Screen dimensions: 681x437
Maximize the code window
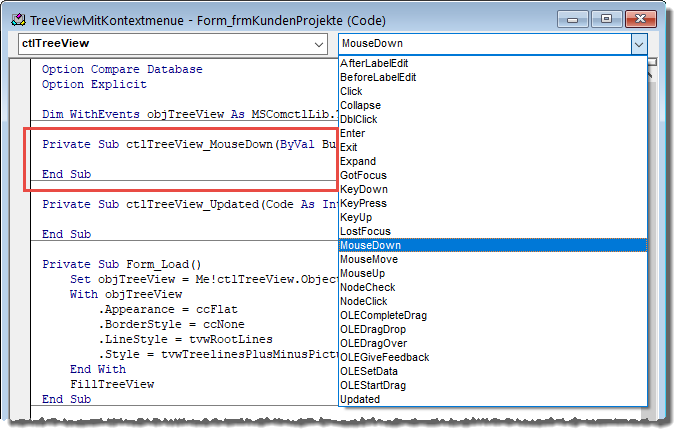(605, 17)
